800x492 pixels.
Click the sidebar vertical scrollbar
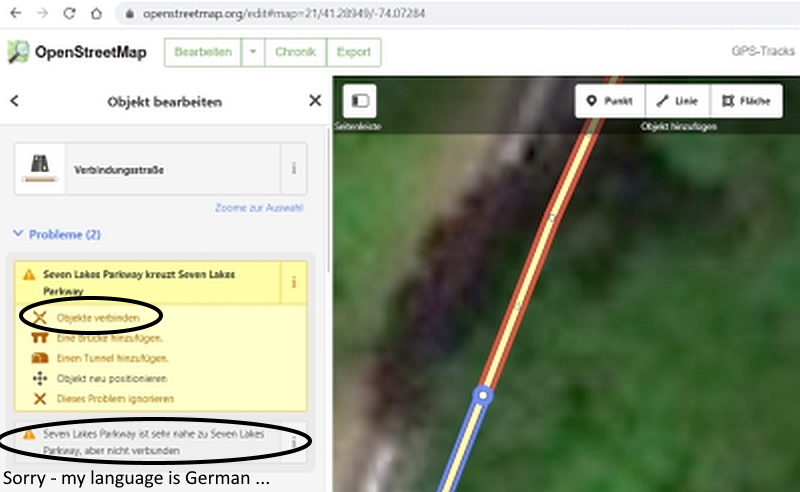pyautogui.click(x=329, y=199)
